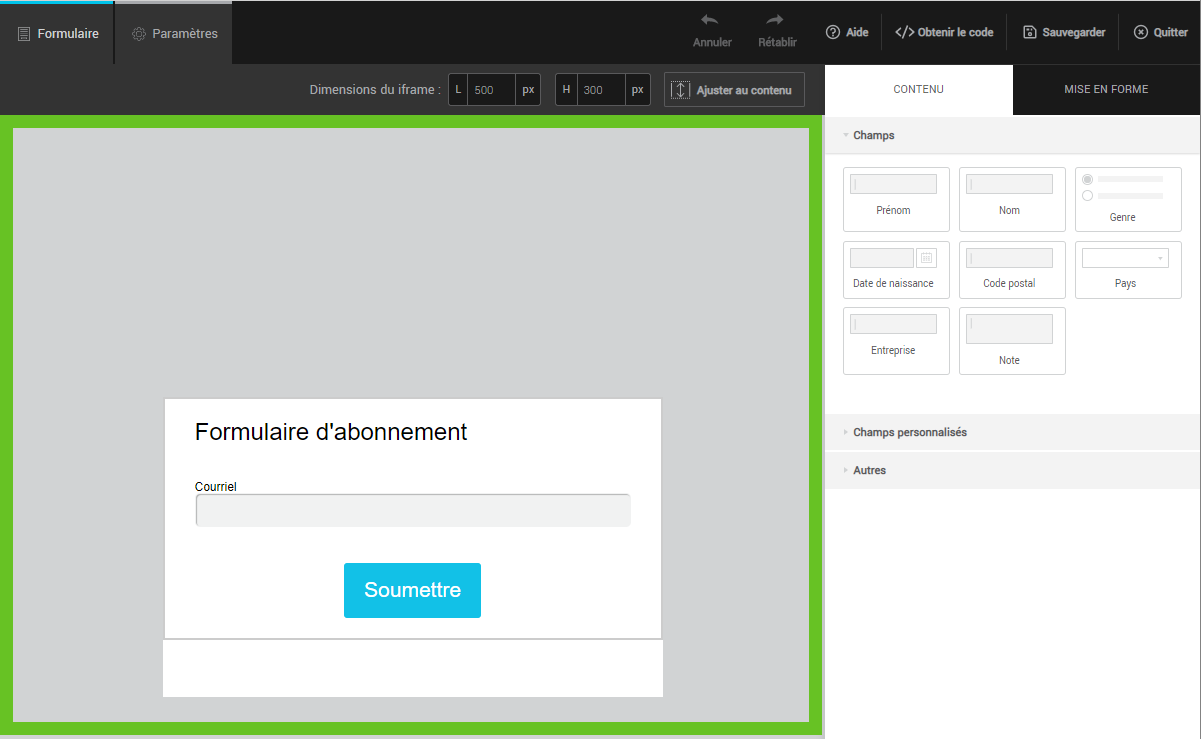1201x739 pixels.
Task: Select the Pays dropdown field tile
Action: (x=1128, y=269)
